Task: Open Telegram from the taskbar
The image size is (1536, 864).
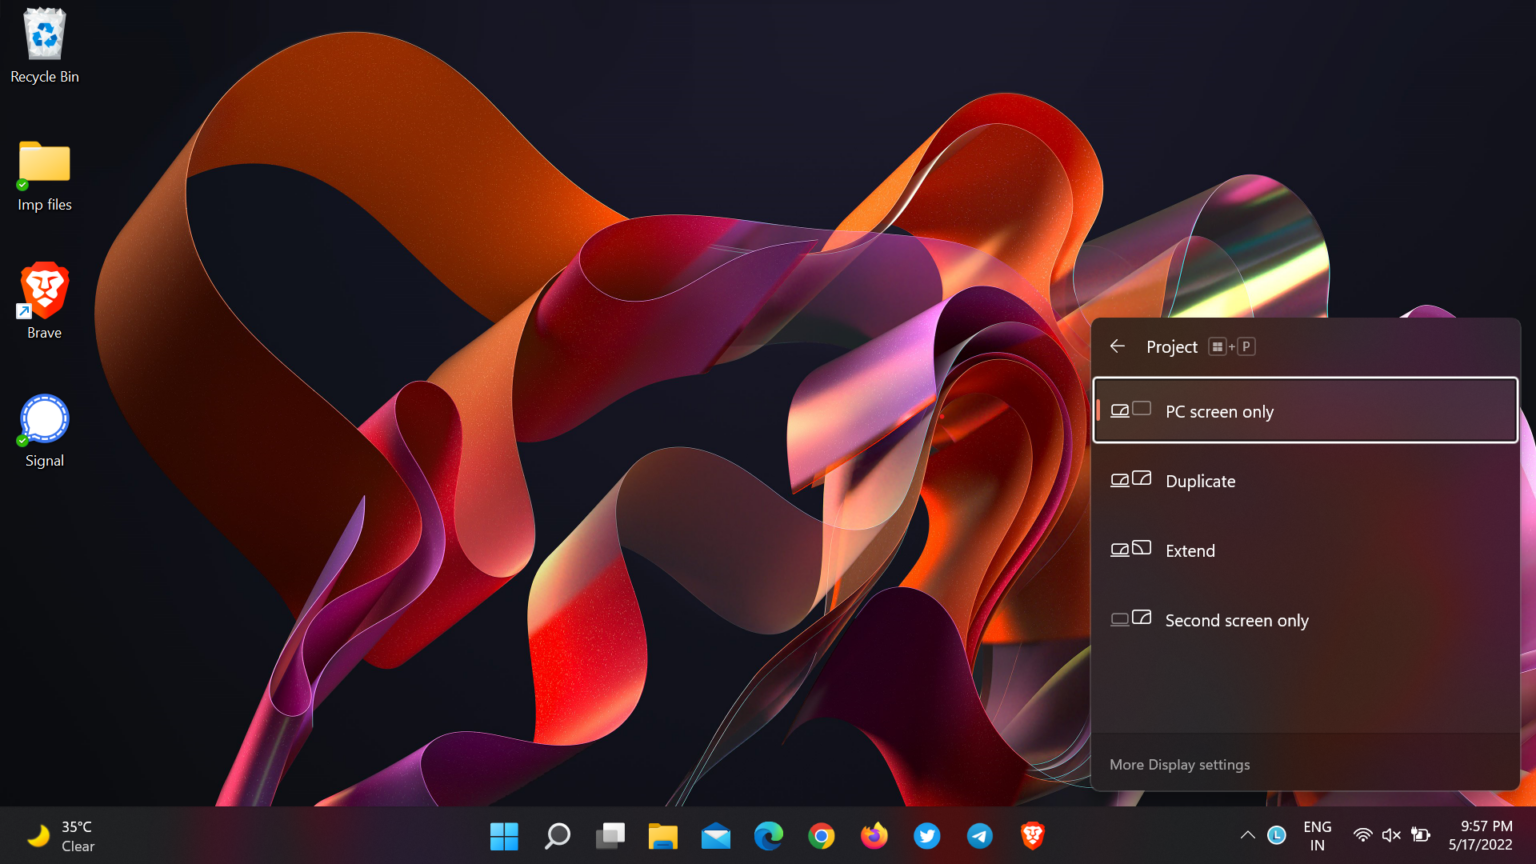Action: click(980, 836)
